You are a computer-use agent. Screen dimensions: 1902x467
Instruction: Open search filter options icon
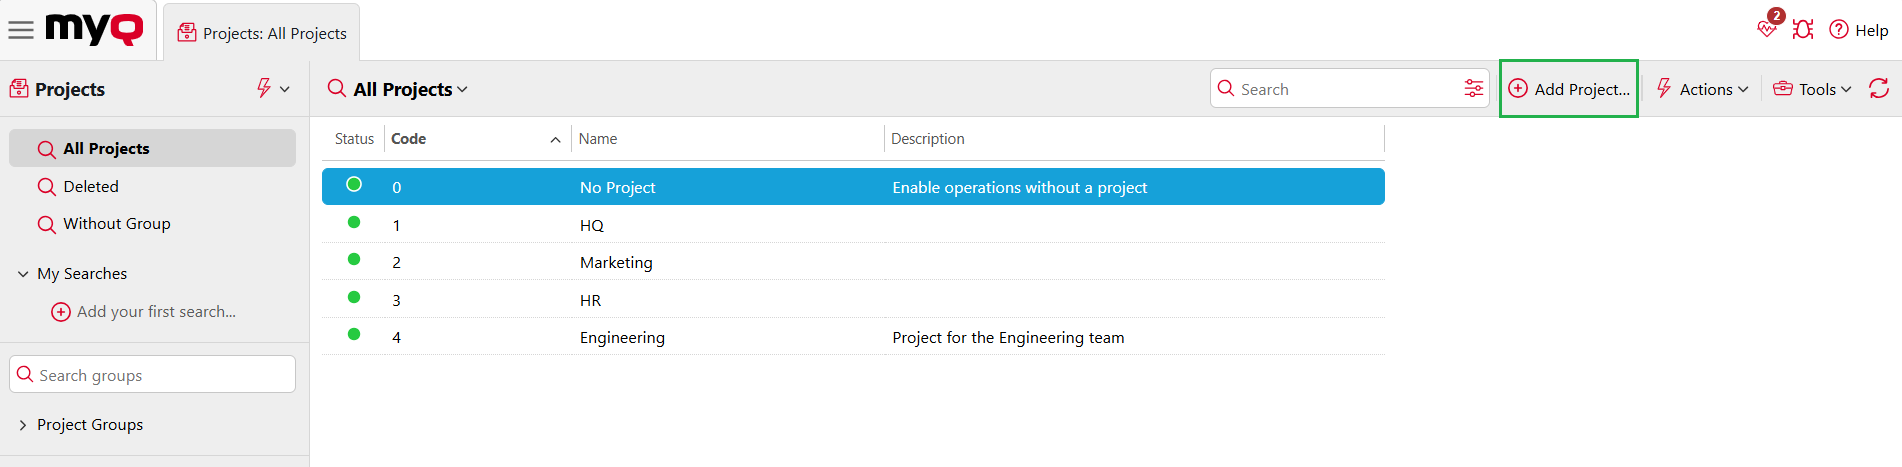[x=1473, y=88]
